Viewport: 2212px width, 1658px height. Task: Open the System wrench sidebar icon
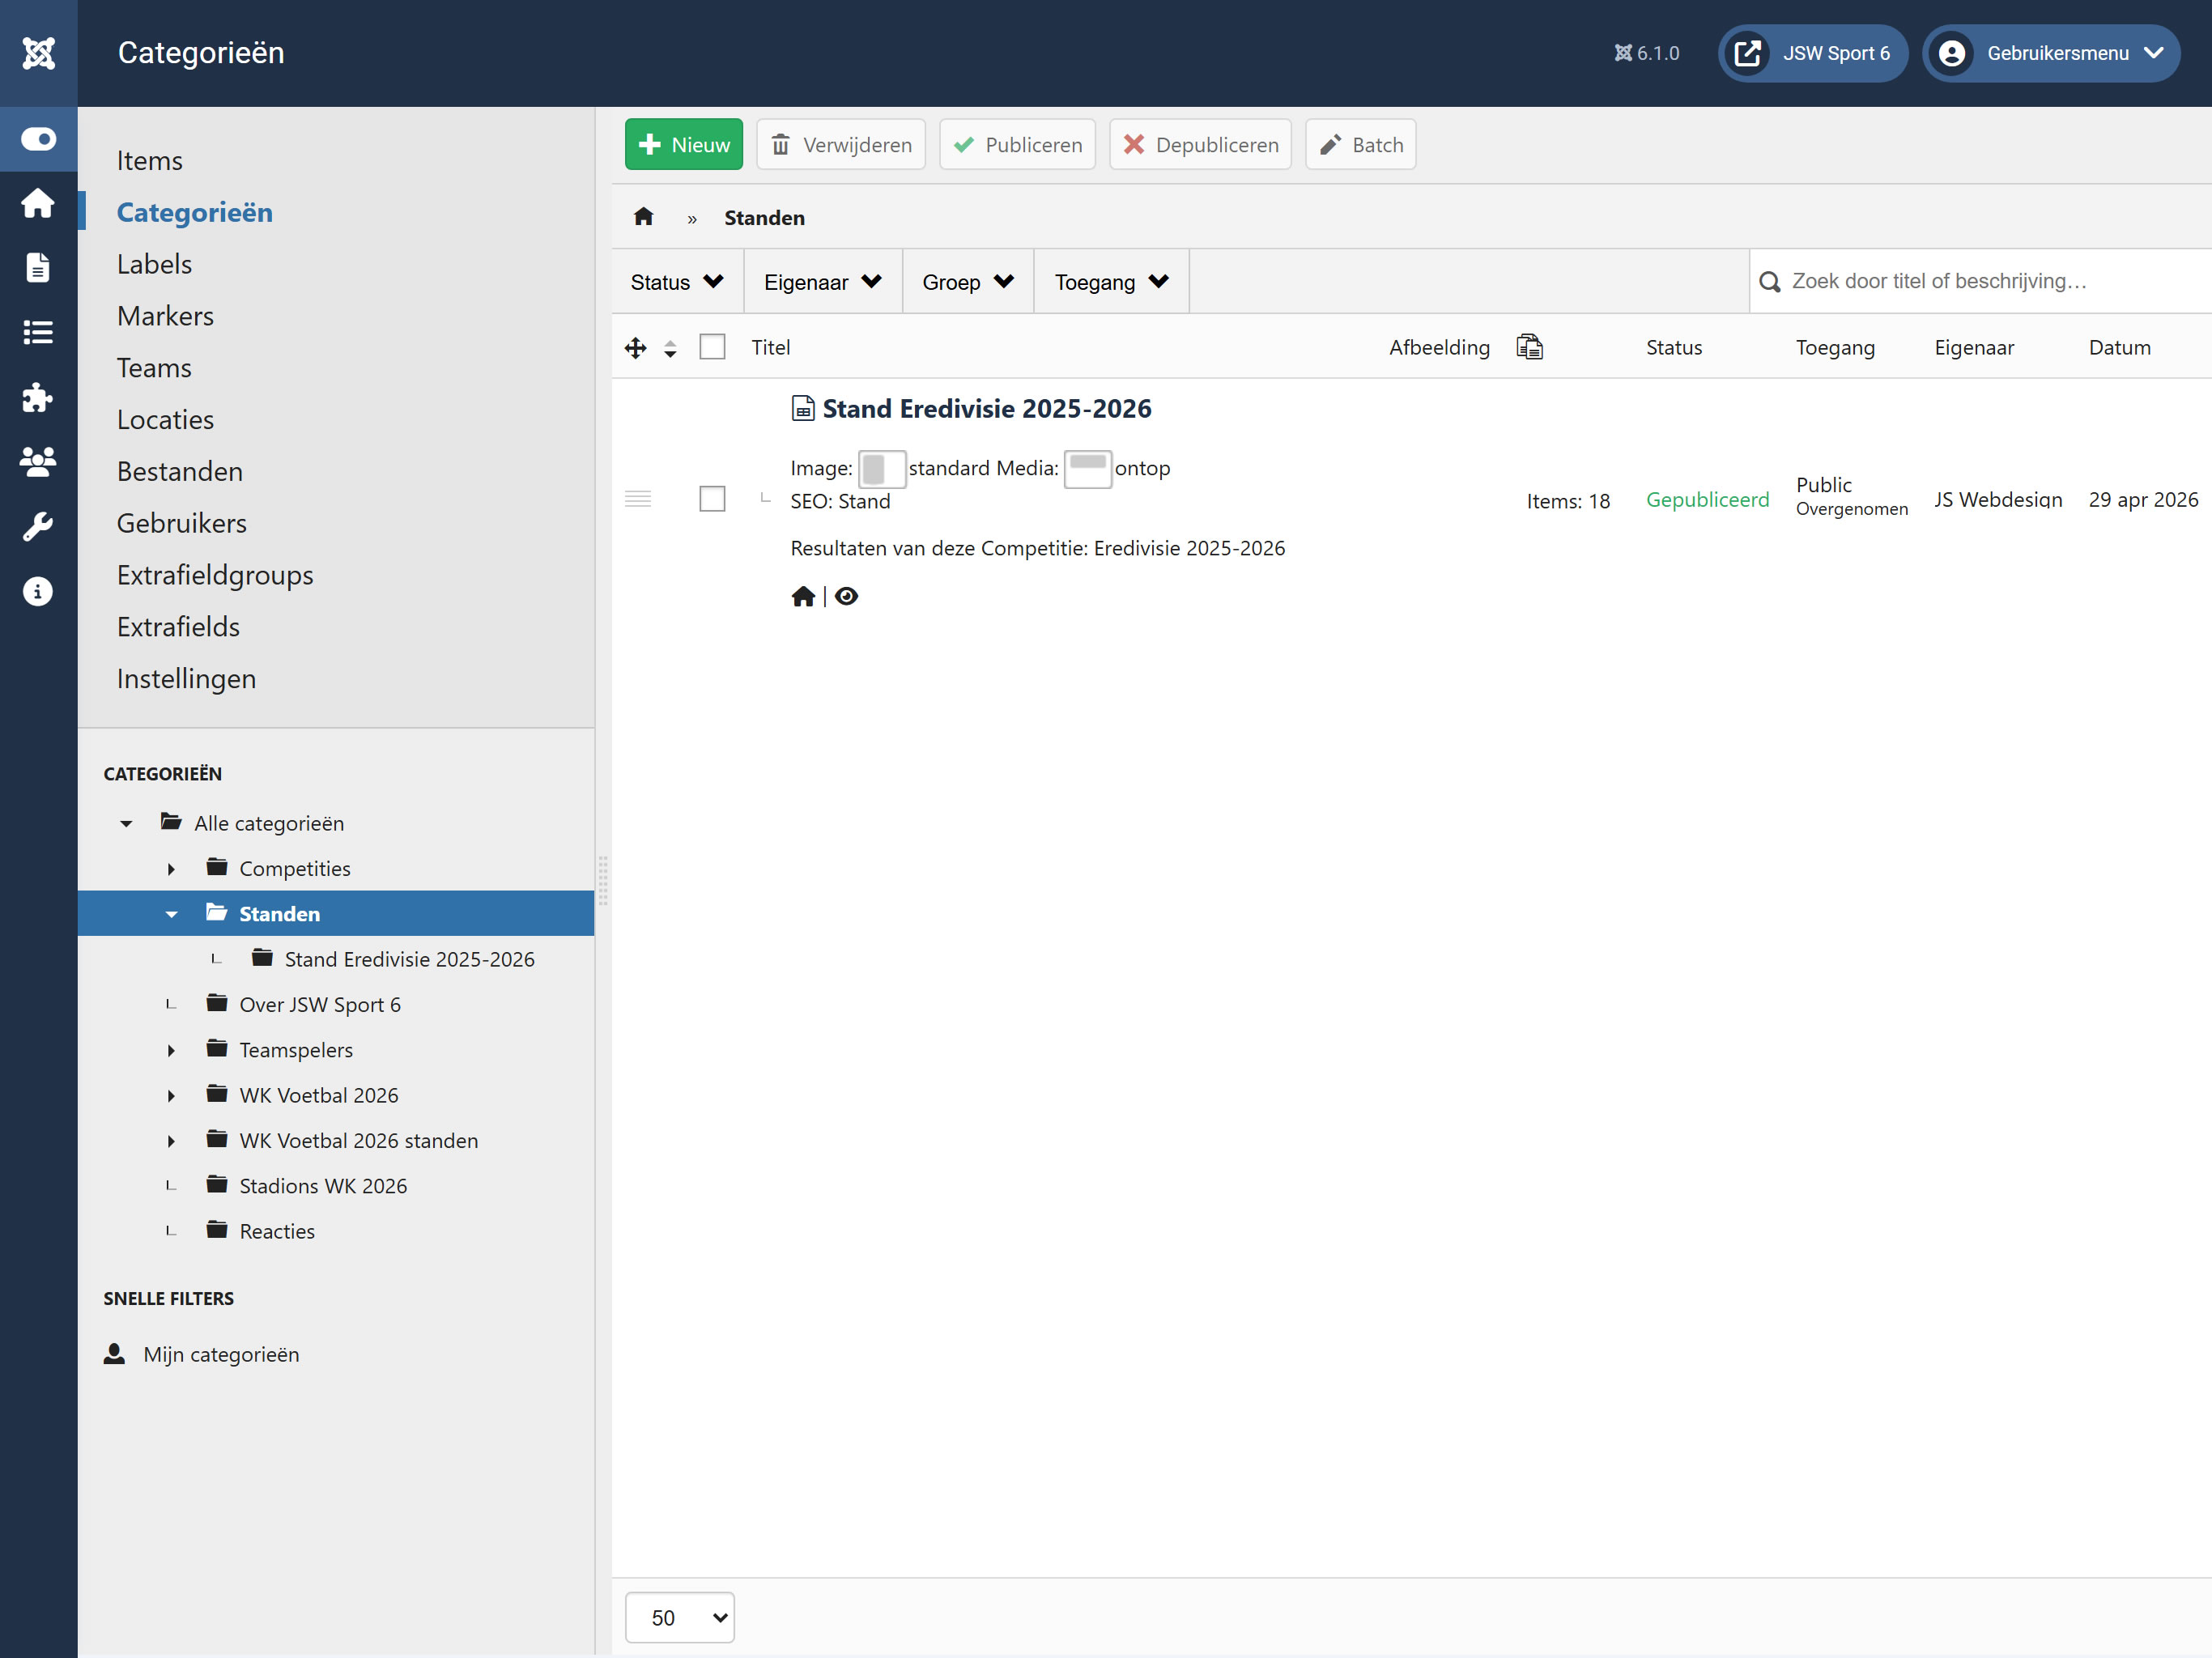[38, 526]
